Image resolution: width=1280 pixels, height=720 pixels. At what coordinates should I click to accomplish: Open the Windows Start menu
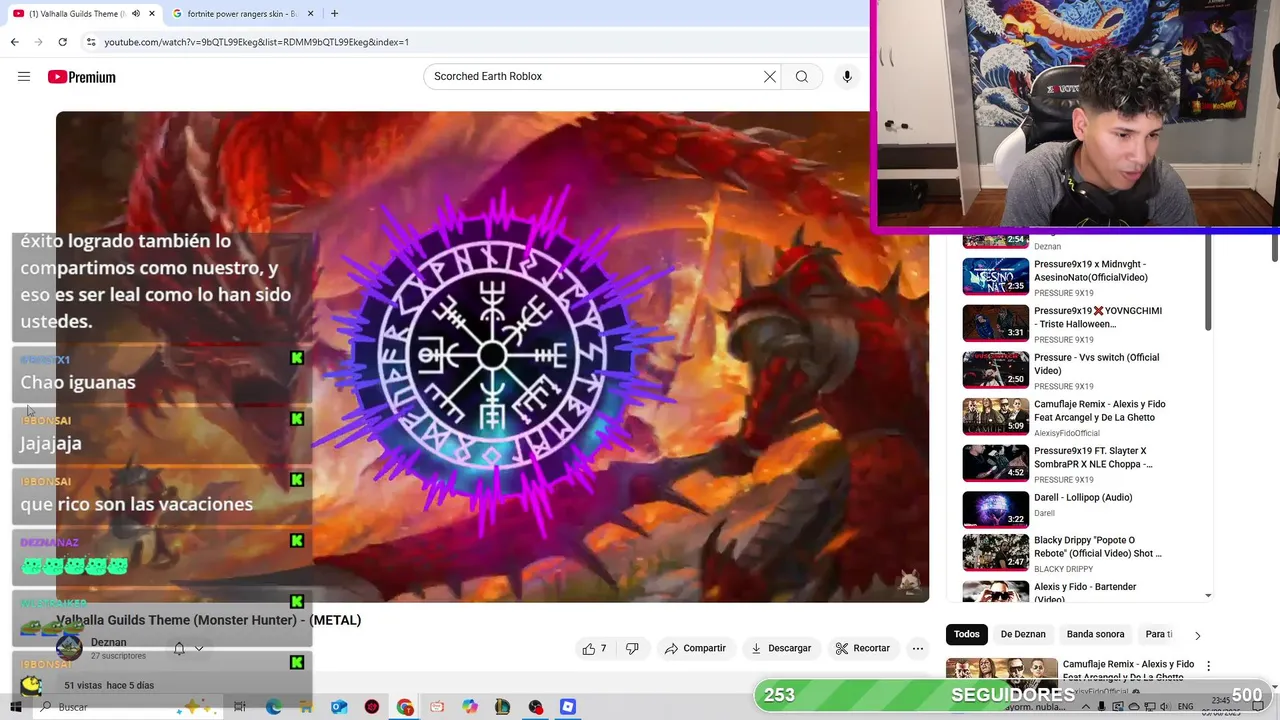16,707
